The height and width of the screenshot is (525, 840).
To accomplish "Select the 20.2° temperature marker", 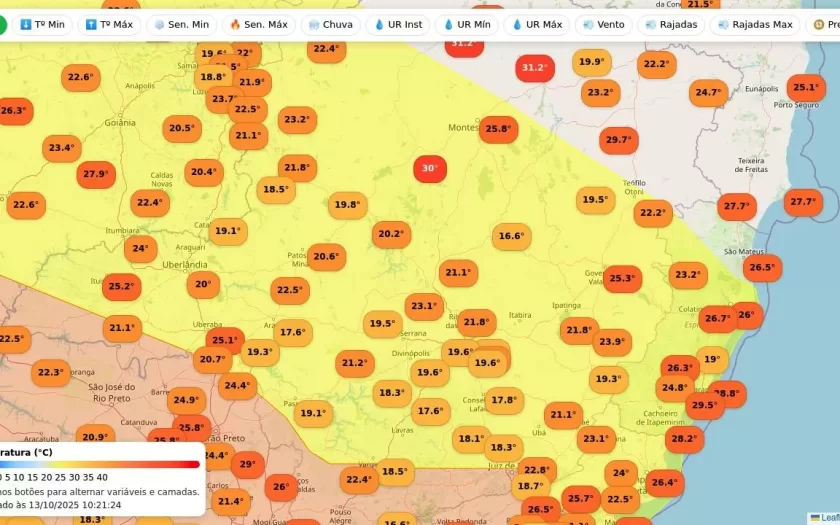I will 391,235.
